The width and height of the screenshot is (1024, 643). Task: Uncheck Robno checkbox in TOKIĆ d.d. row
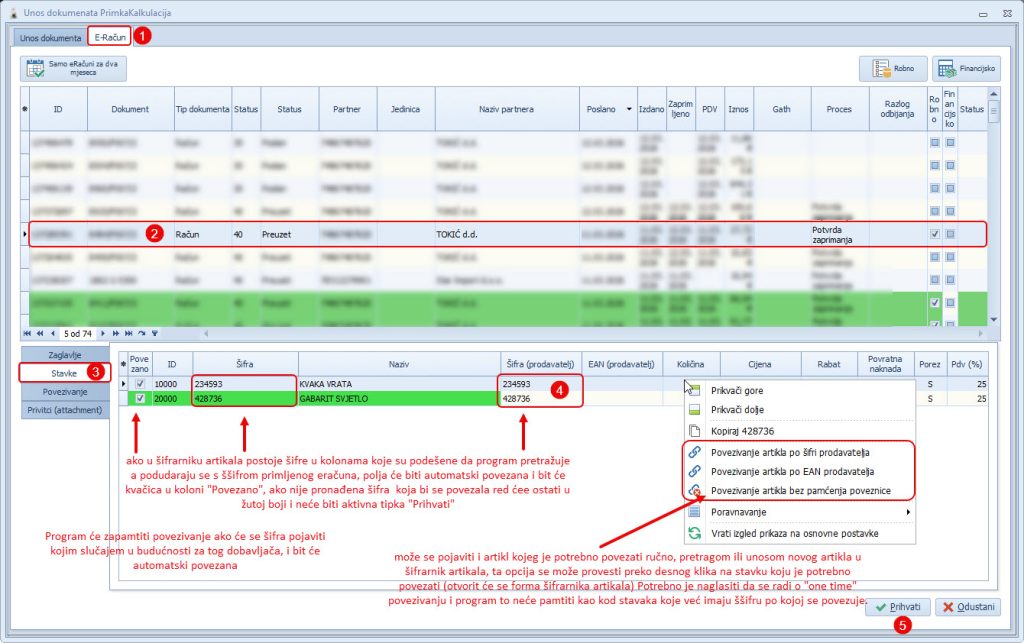(934, 234)
